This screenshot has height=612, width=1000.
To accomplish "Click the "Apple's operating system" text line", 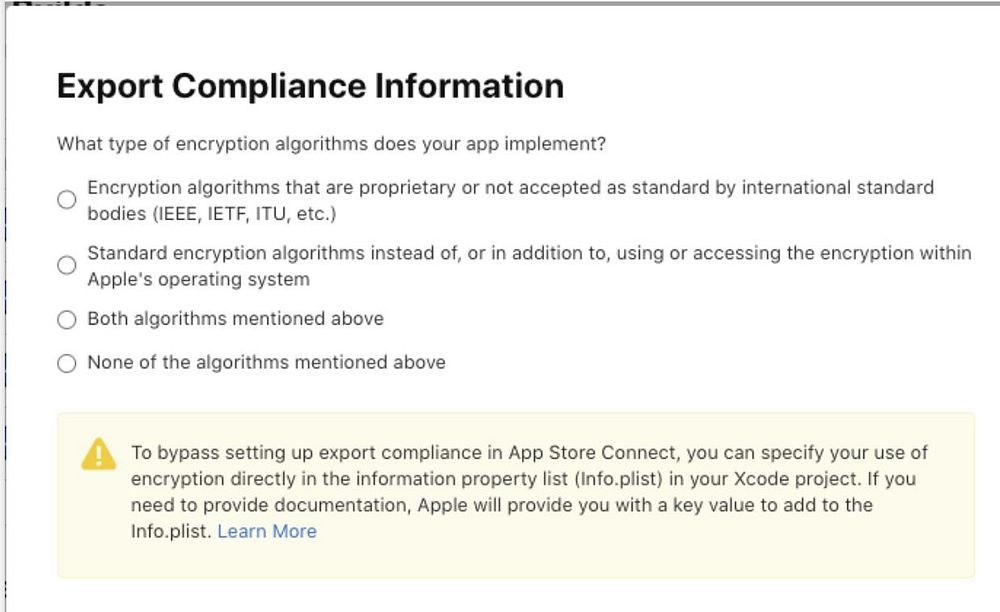I will coord(198,280).
